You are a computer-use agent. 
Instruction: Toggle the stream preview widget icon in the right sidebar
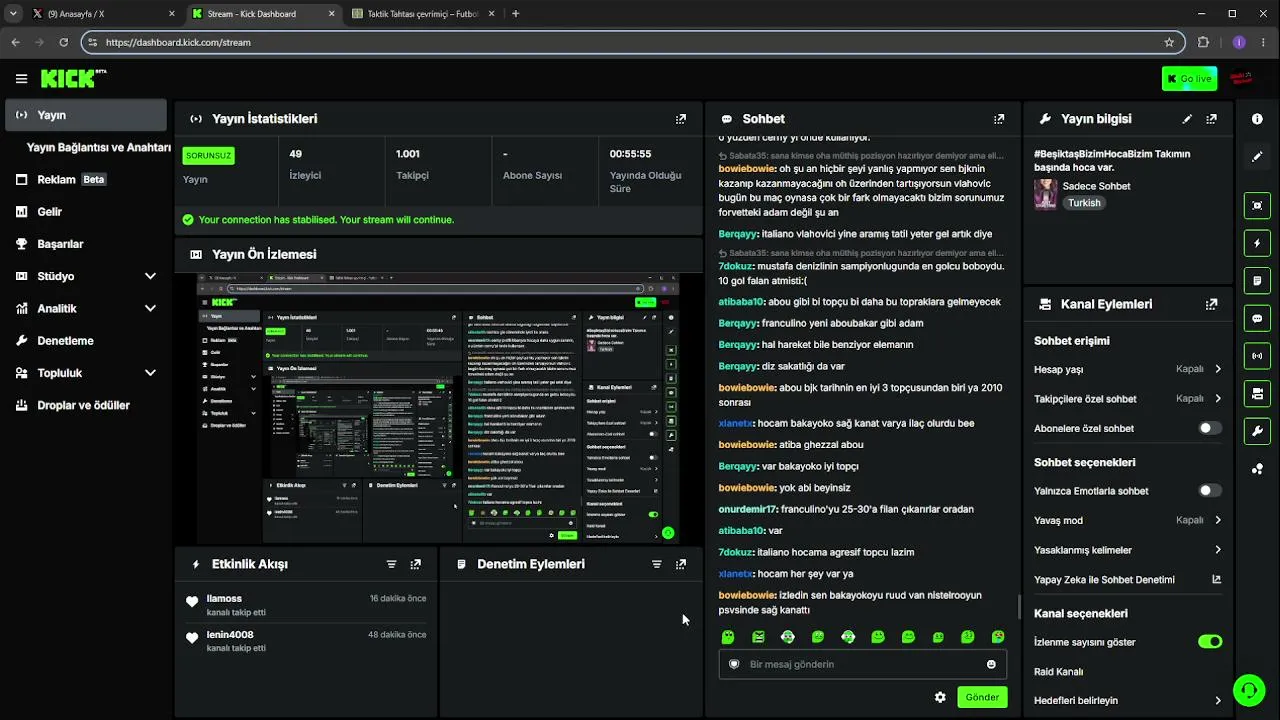point(1257,206)
